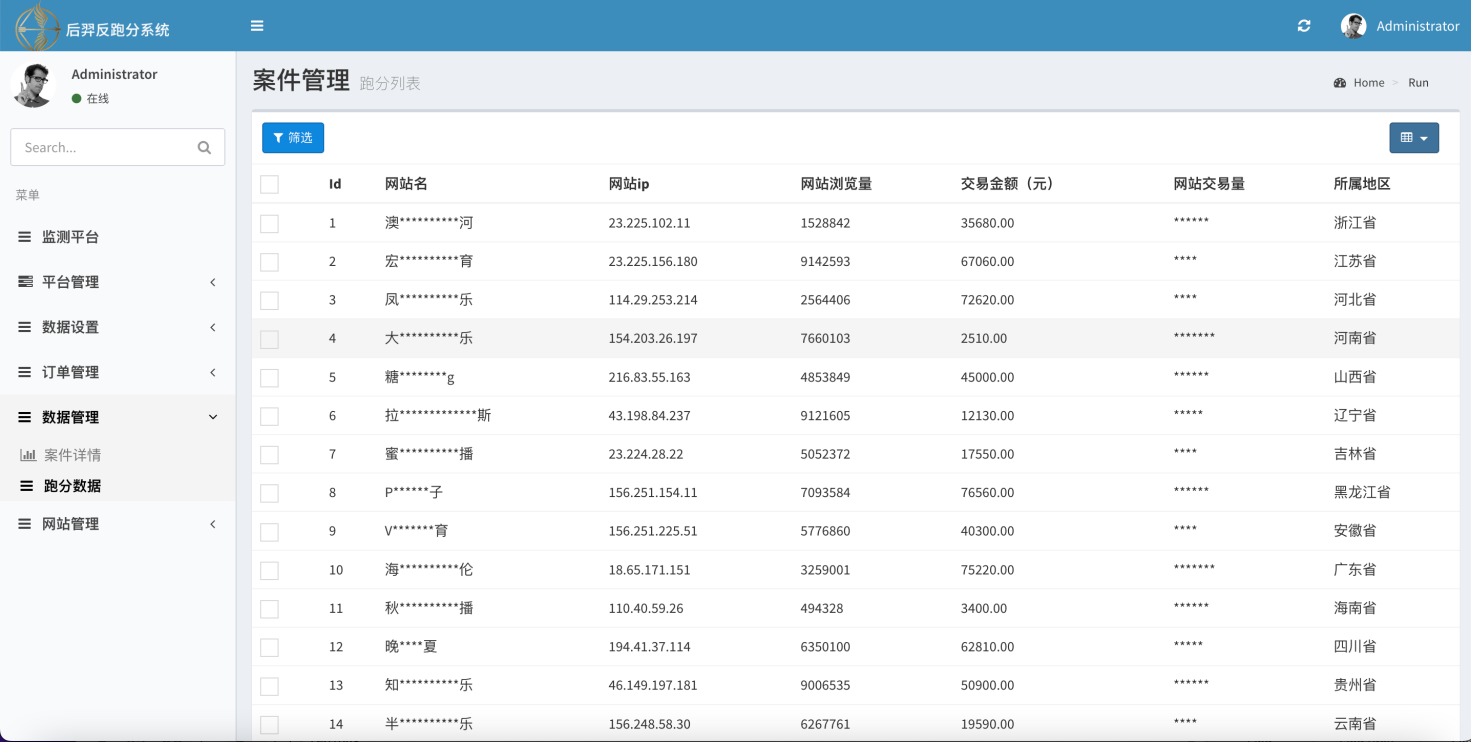Expand the 平台管理 menu

(117, 282)
